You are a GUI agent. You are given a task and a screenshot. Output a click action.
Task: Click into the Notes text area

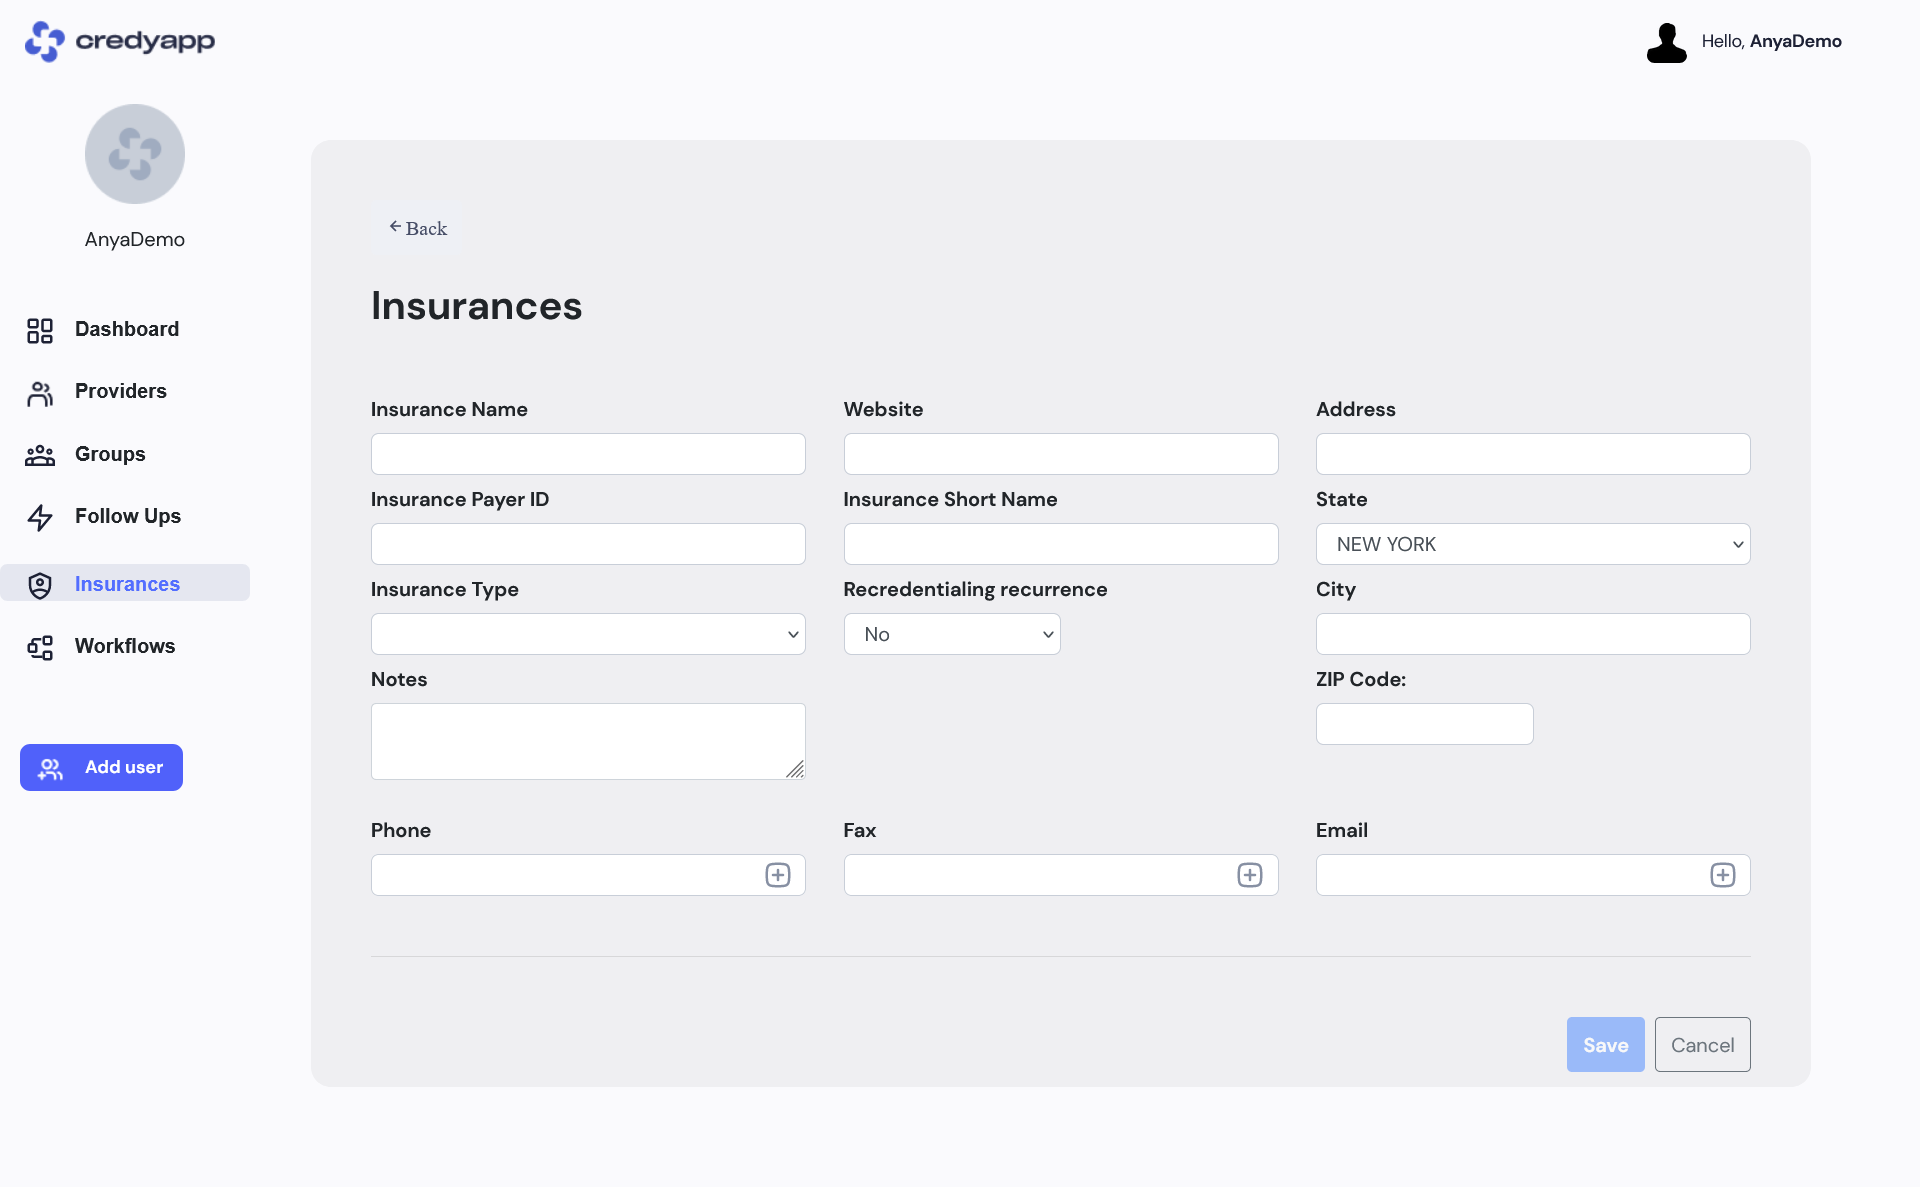point(588,741)
